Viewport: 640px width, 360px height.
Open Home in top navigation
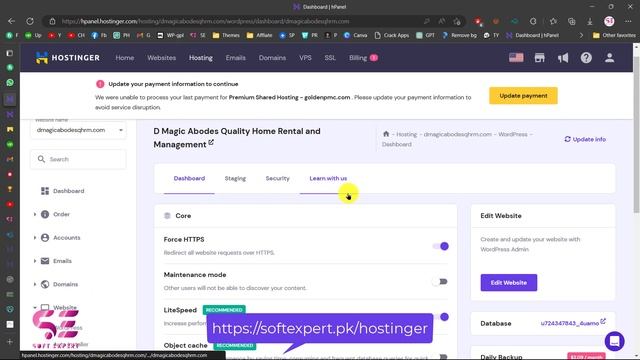[x=124, y=58]
